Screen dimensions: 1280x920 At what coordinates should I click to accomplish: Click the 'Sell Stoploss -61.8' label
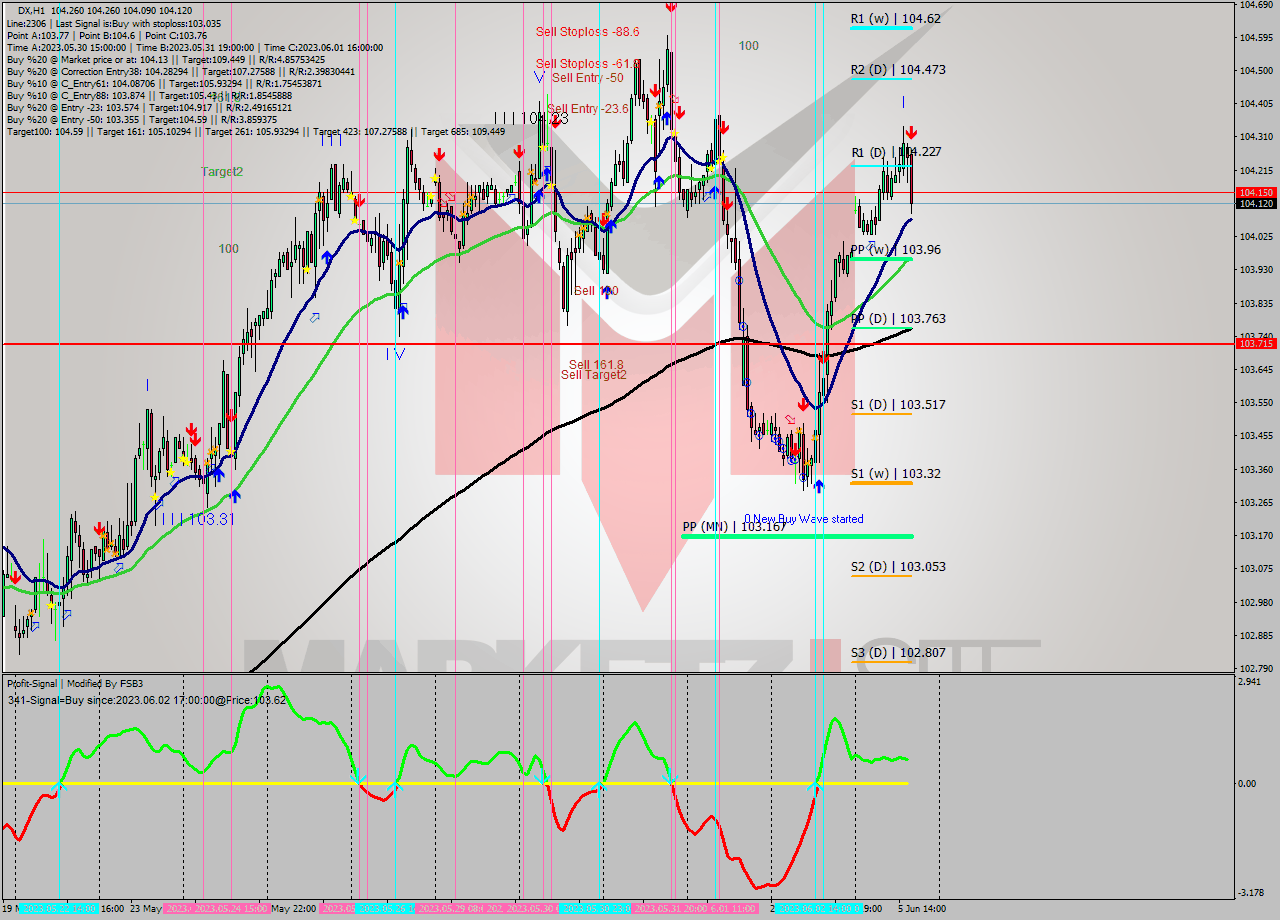(588, 64)
